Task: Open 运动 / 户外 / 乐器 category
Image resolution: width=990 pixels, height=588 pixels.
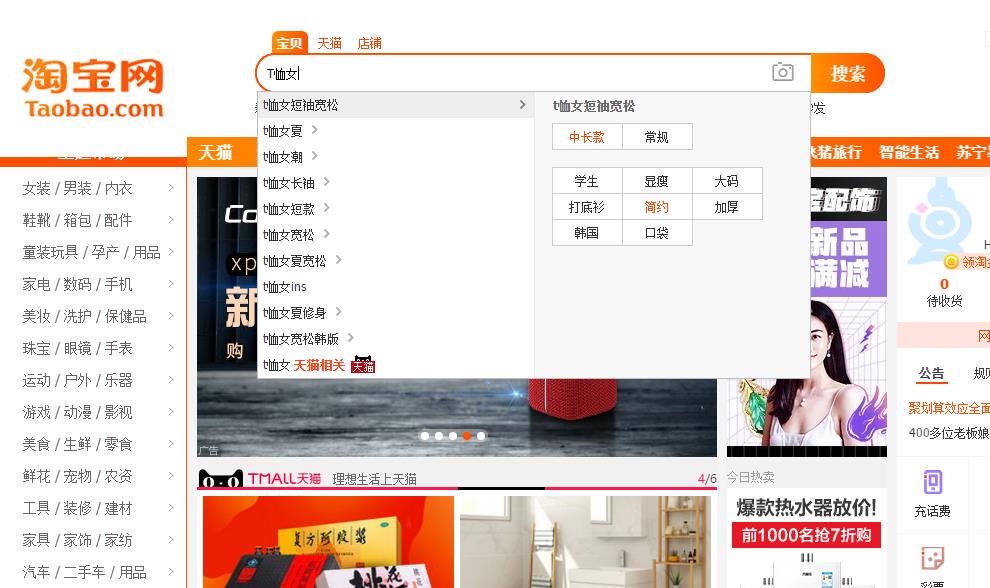Action: tap(78, 380)
